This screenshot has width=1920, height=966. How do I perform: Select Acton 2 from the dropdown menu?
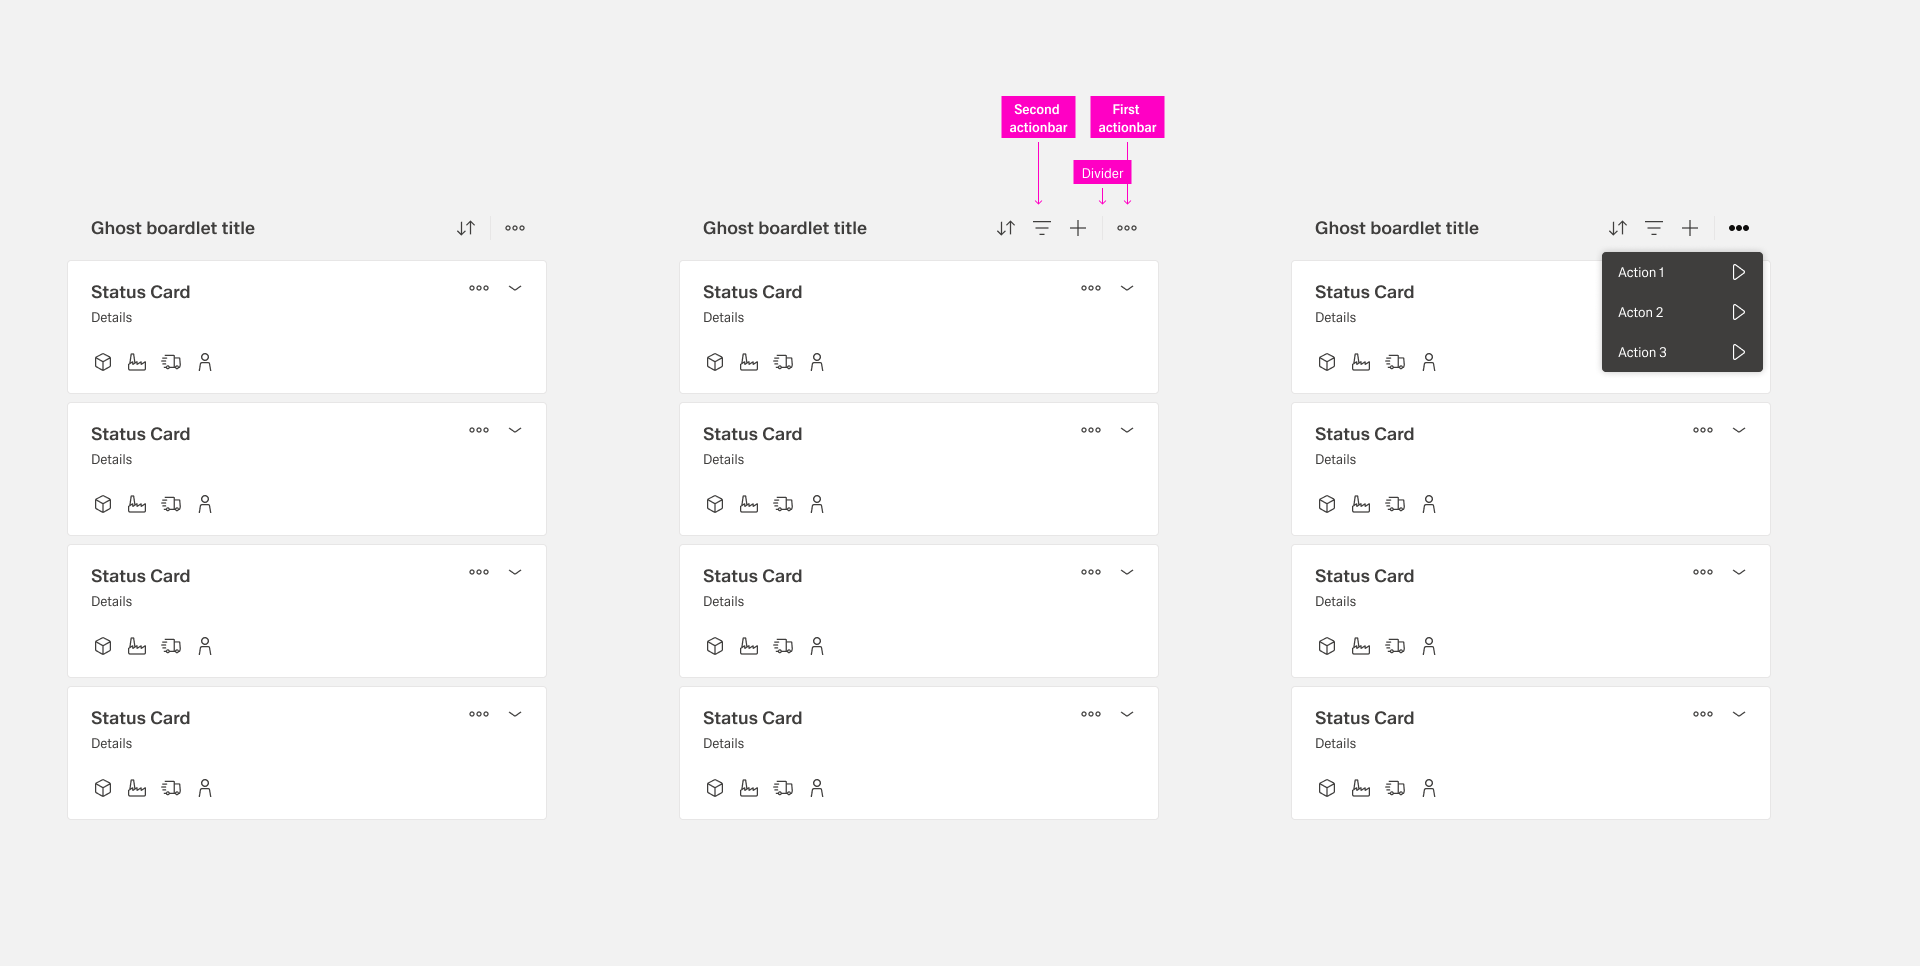1641,312
